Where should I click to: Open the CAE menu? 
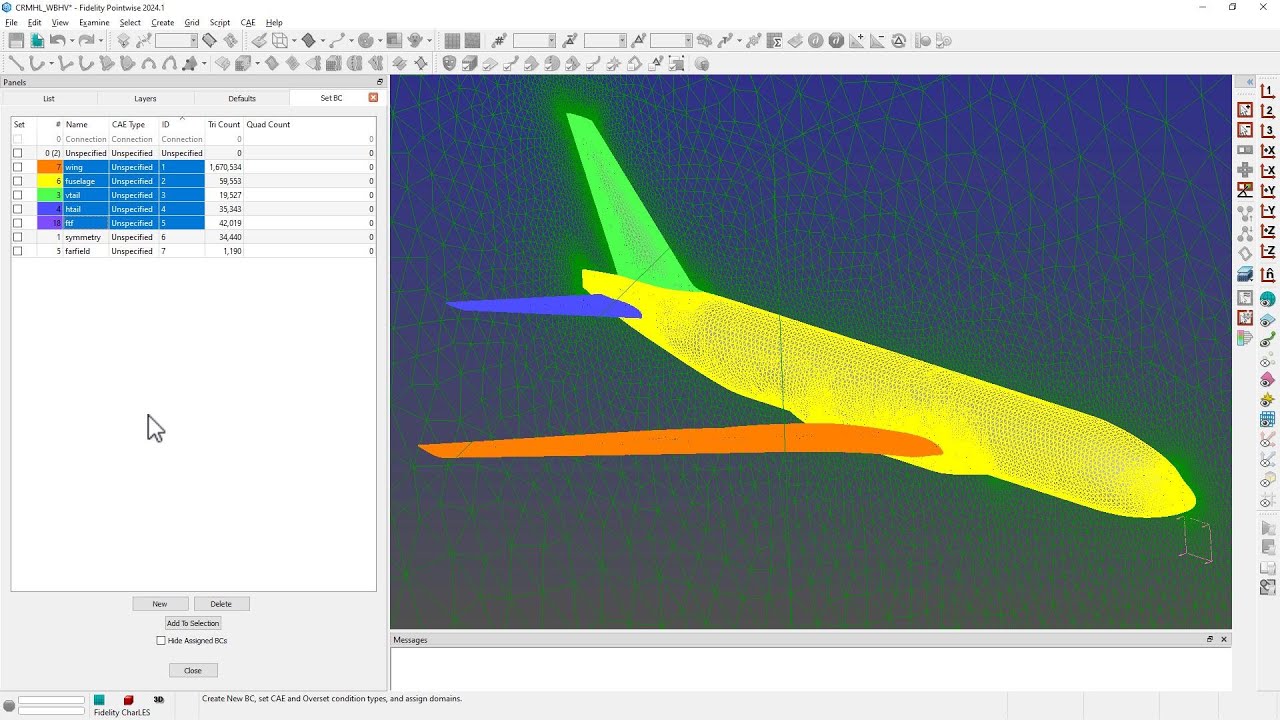pyautogui.click(x=247, y=22)
